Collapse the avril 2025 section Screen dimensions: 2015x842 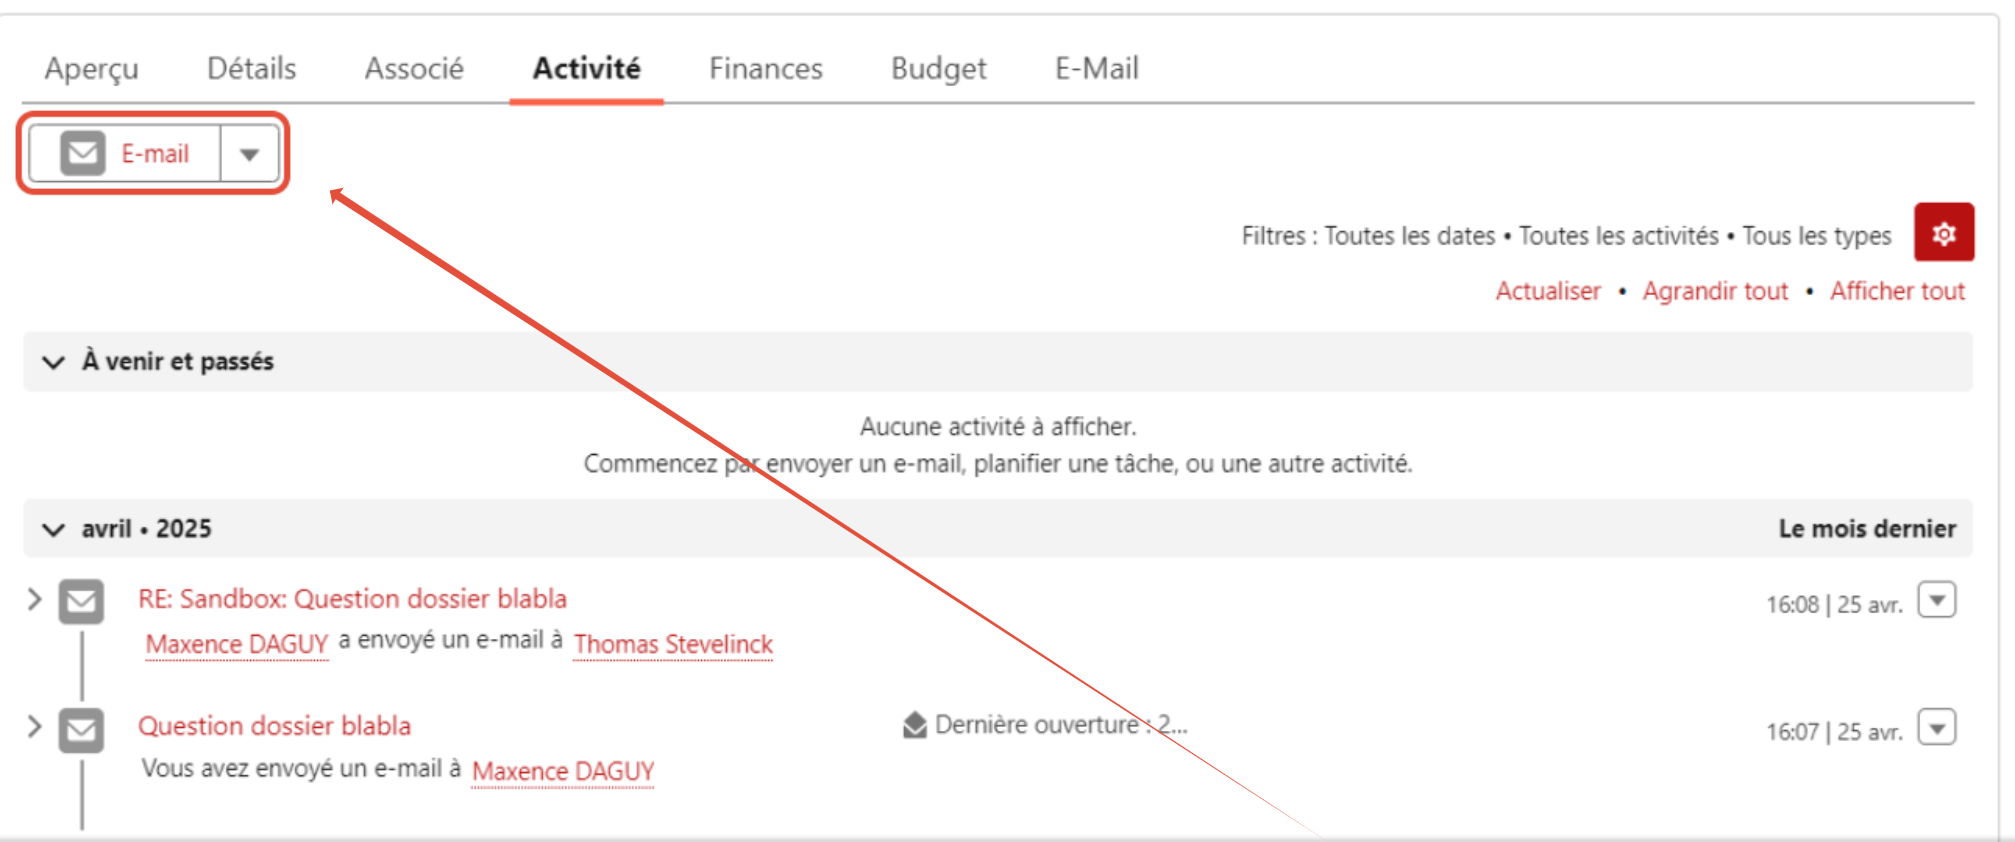[x=54, y=529]
